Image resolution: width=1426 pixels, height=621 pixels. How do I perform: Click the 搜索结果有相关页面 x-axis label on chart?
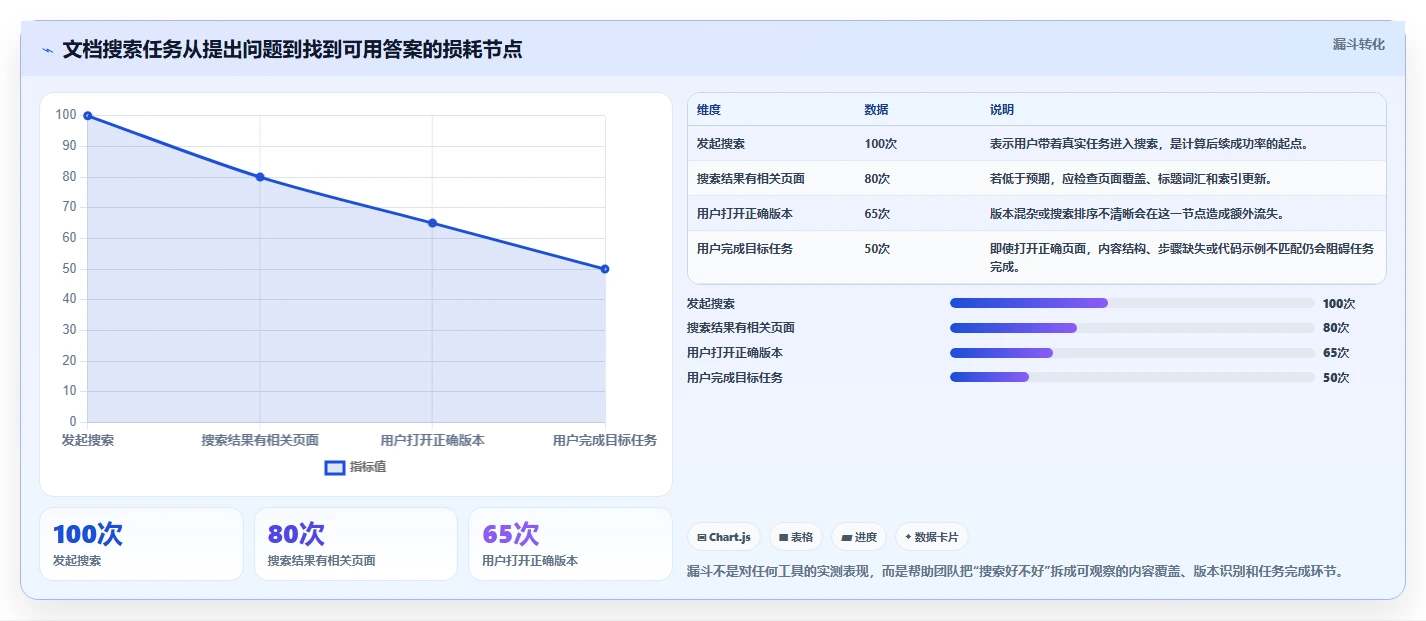(260, 440)
